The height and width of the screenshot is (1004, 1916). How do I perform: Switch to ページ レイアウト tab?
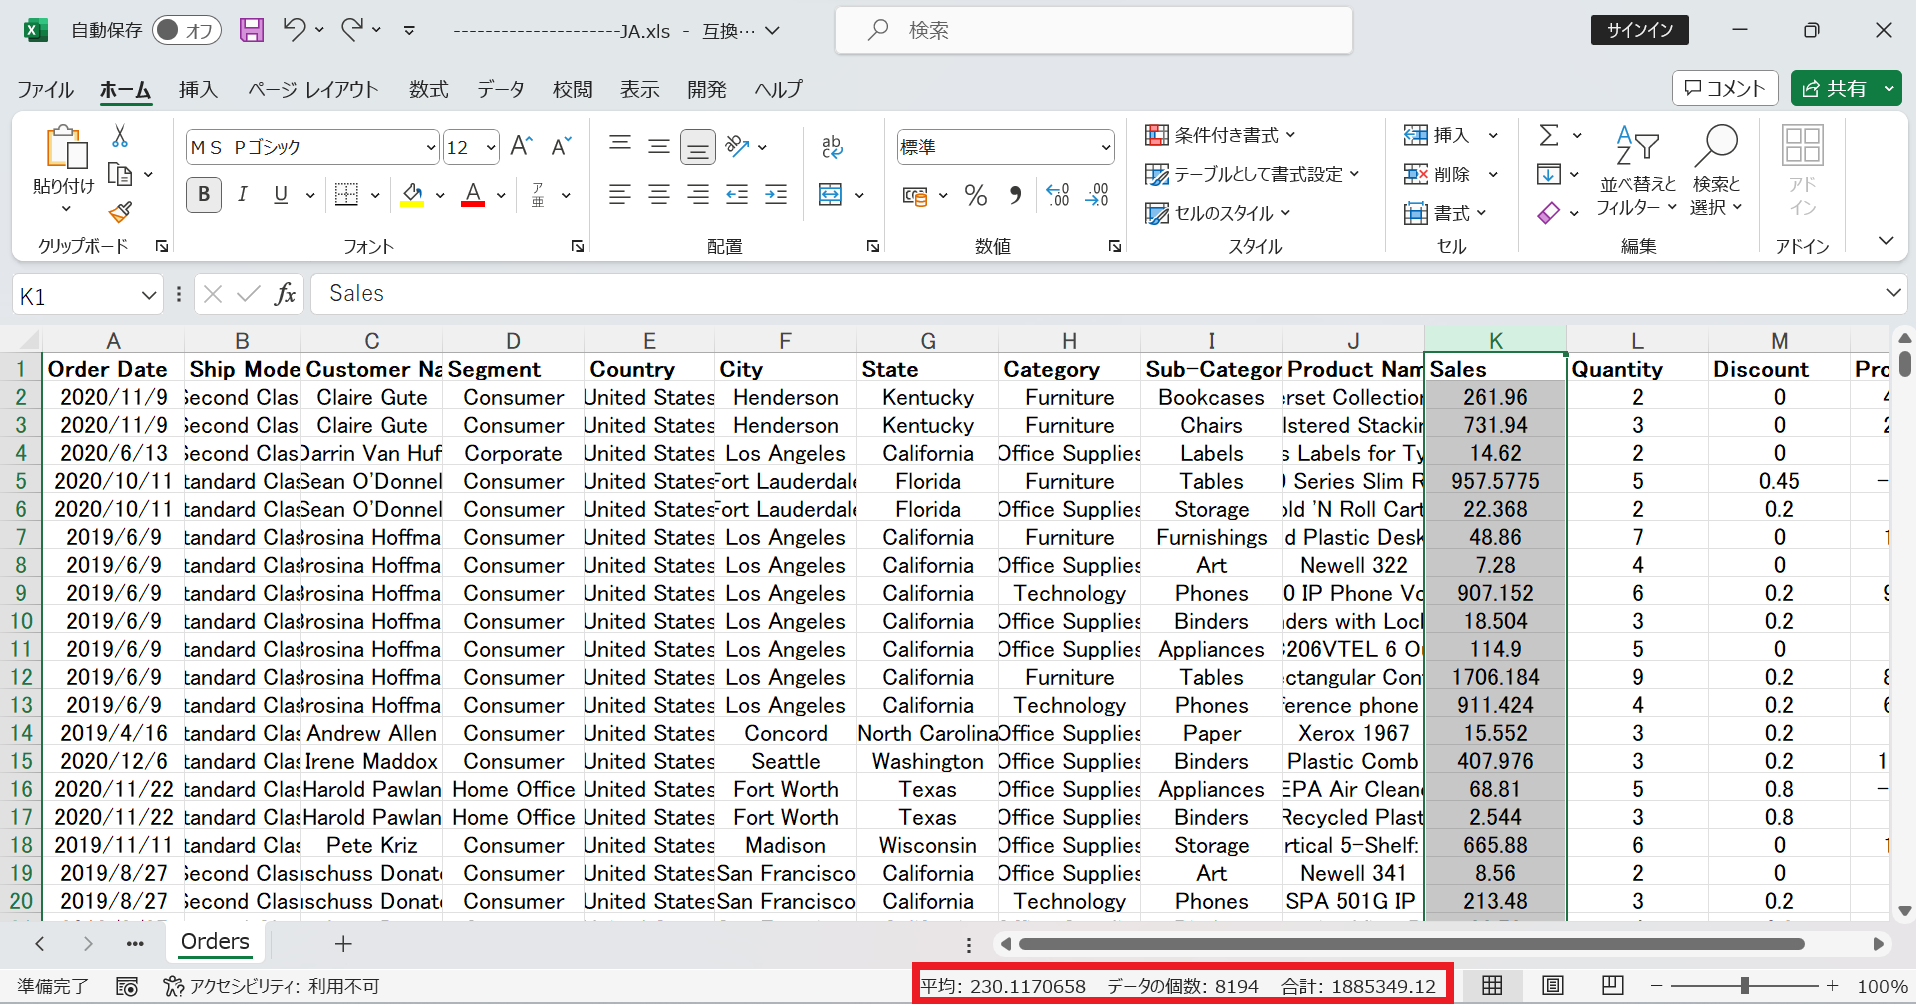point(313,89)
